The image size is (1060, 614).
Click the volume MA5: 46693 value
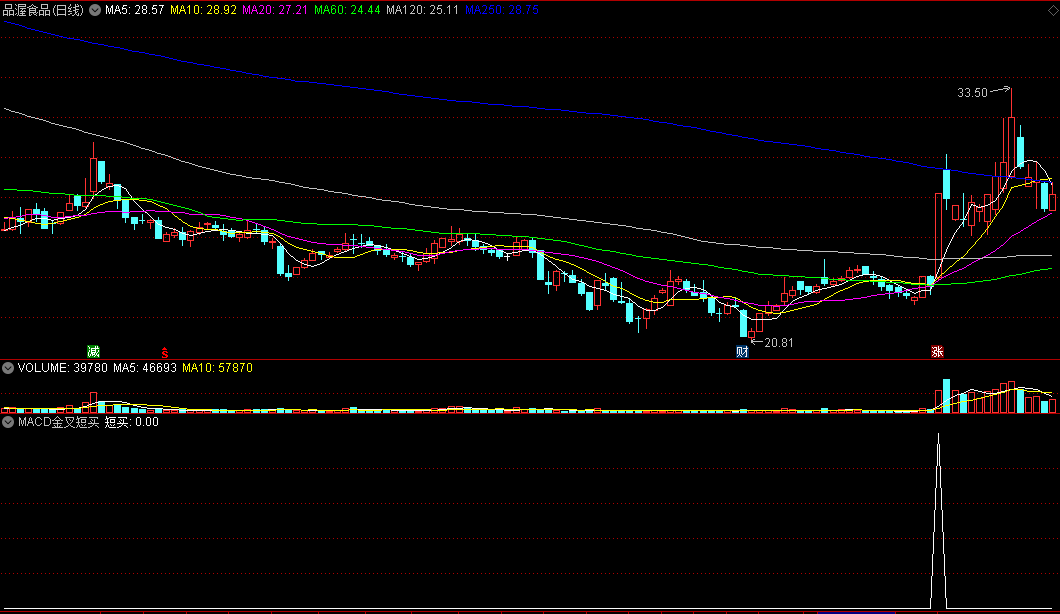(x=145, y=368)
